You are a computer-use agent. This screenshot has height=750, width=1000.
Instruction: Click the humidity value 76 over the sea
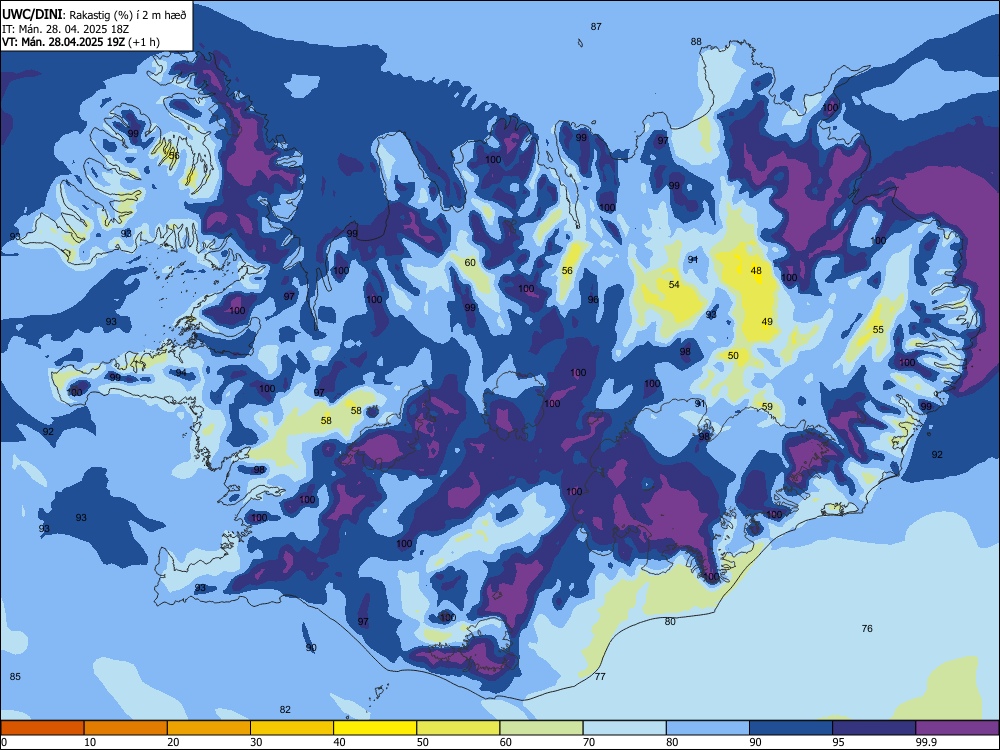click(x=867, y=628)
